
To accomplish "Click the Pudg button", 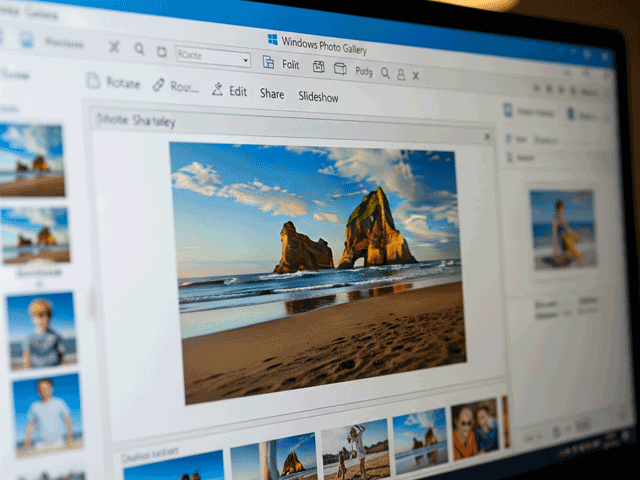I will (x=364, y=71).
